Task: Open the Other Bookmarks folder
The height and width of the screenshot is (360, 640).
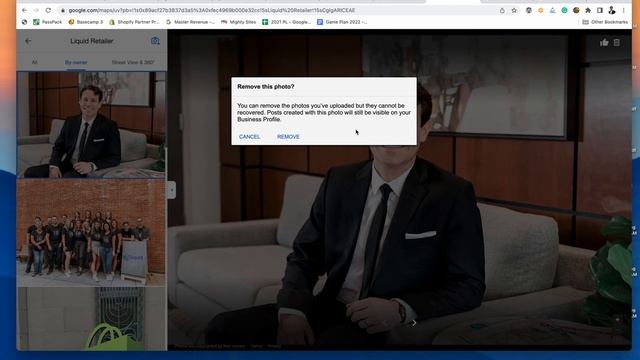Action: (x=605, y=22)
